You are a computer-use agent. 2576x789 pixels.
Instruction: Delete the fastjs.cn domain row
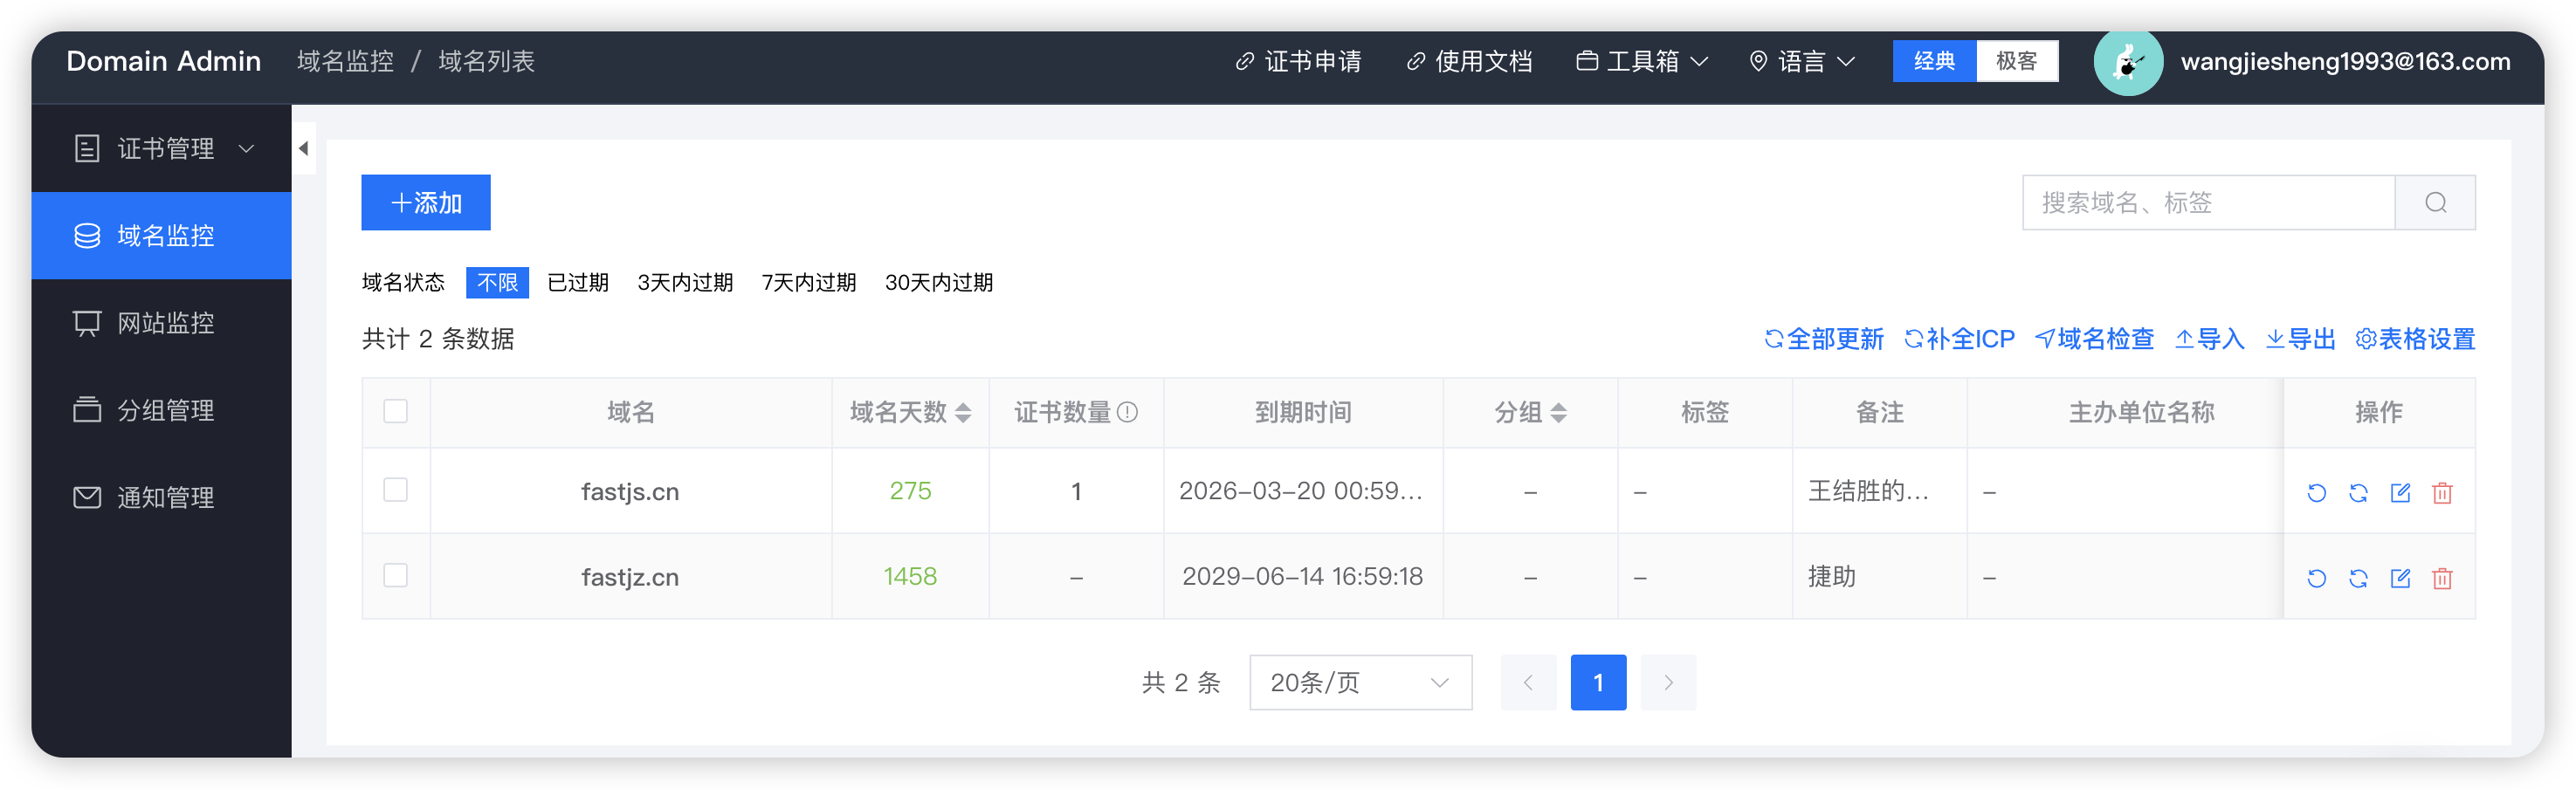[x=2442, y=492]
